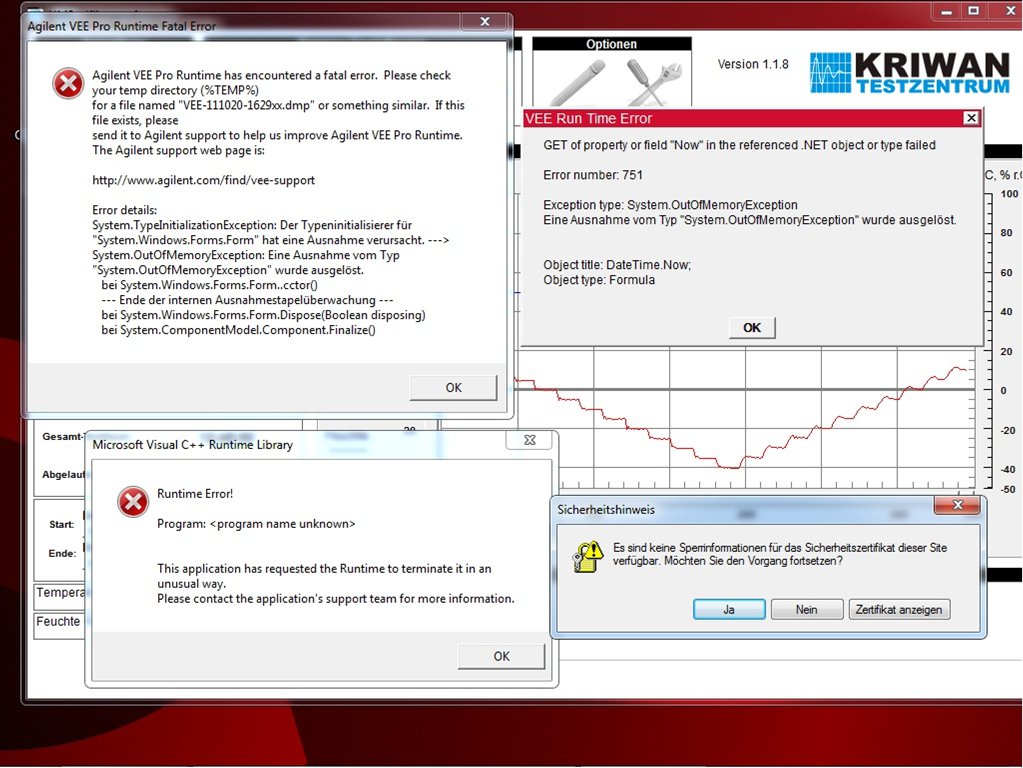Viewport: 1023px width, 768px height.
Task: Click the Microsoft Visual C++ Runtime Library title bar
Action: pyautogui.click(x=300, y=444)
